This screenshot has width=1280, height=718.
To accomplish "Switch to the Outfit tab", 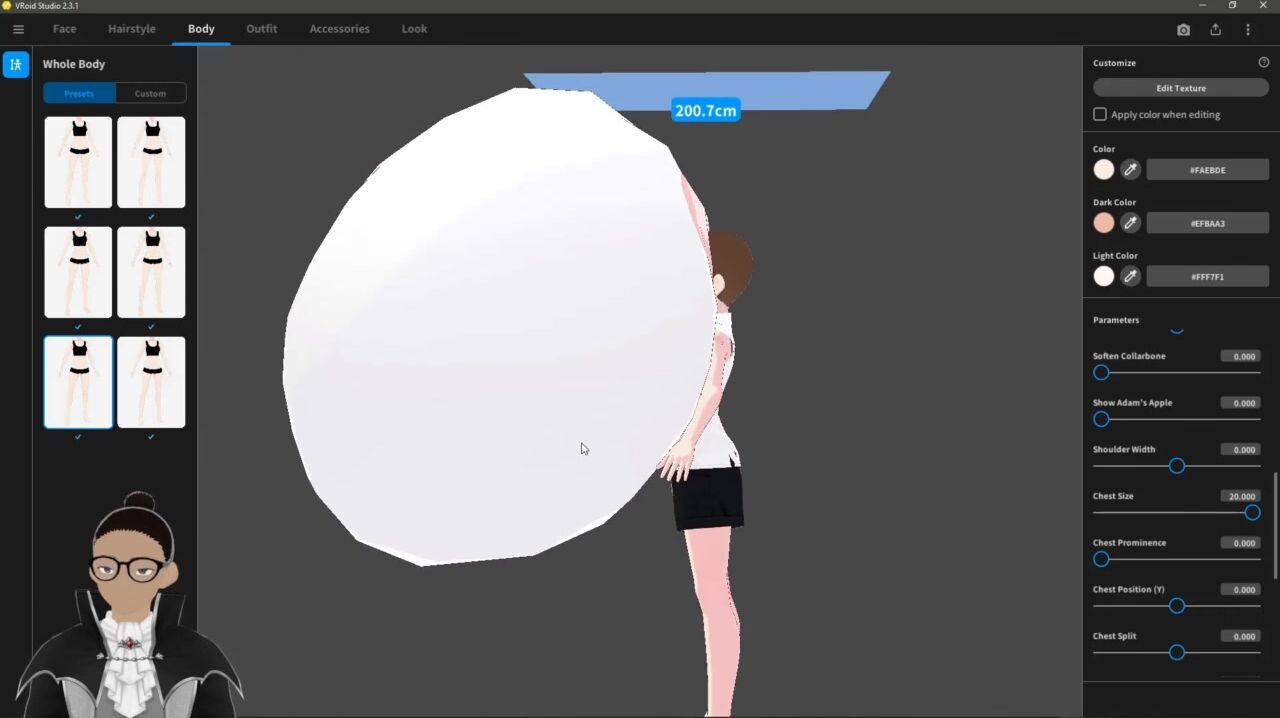I will [x=261, y=29].
